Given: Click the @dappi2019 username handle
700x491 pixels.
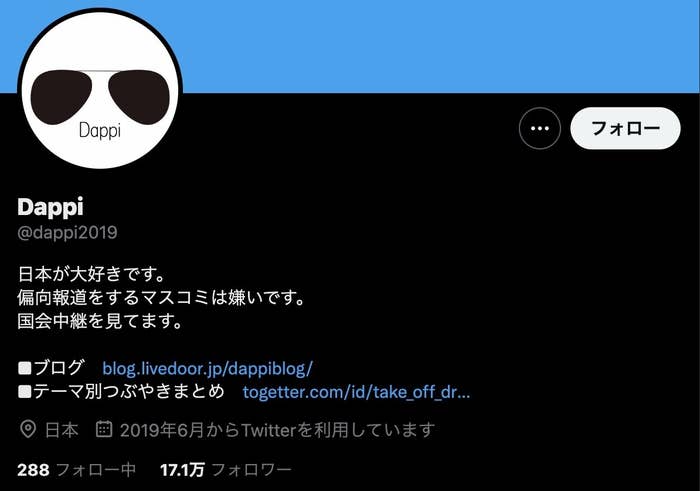Looking at the screenshot, I should coord(67,232).
